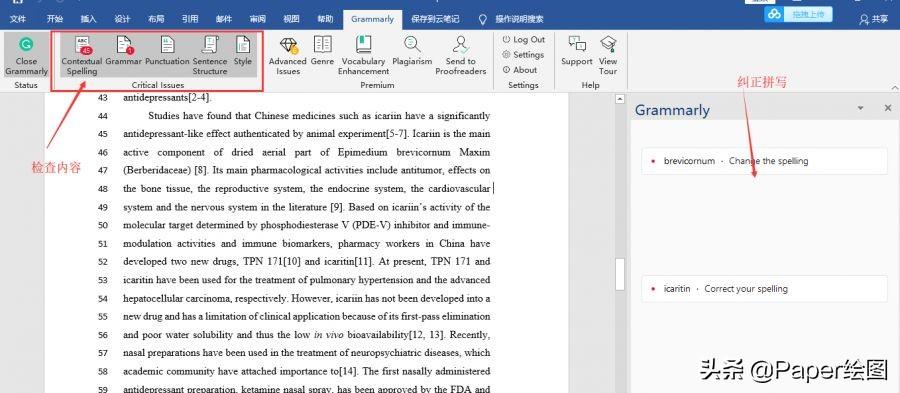Select the Grammarly ribbon tab

point(373,19)
